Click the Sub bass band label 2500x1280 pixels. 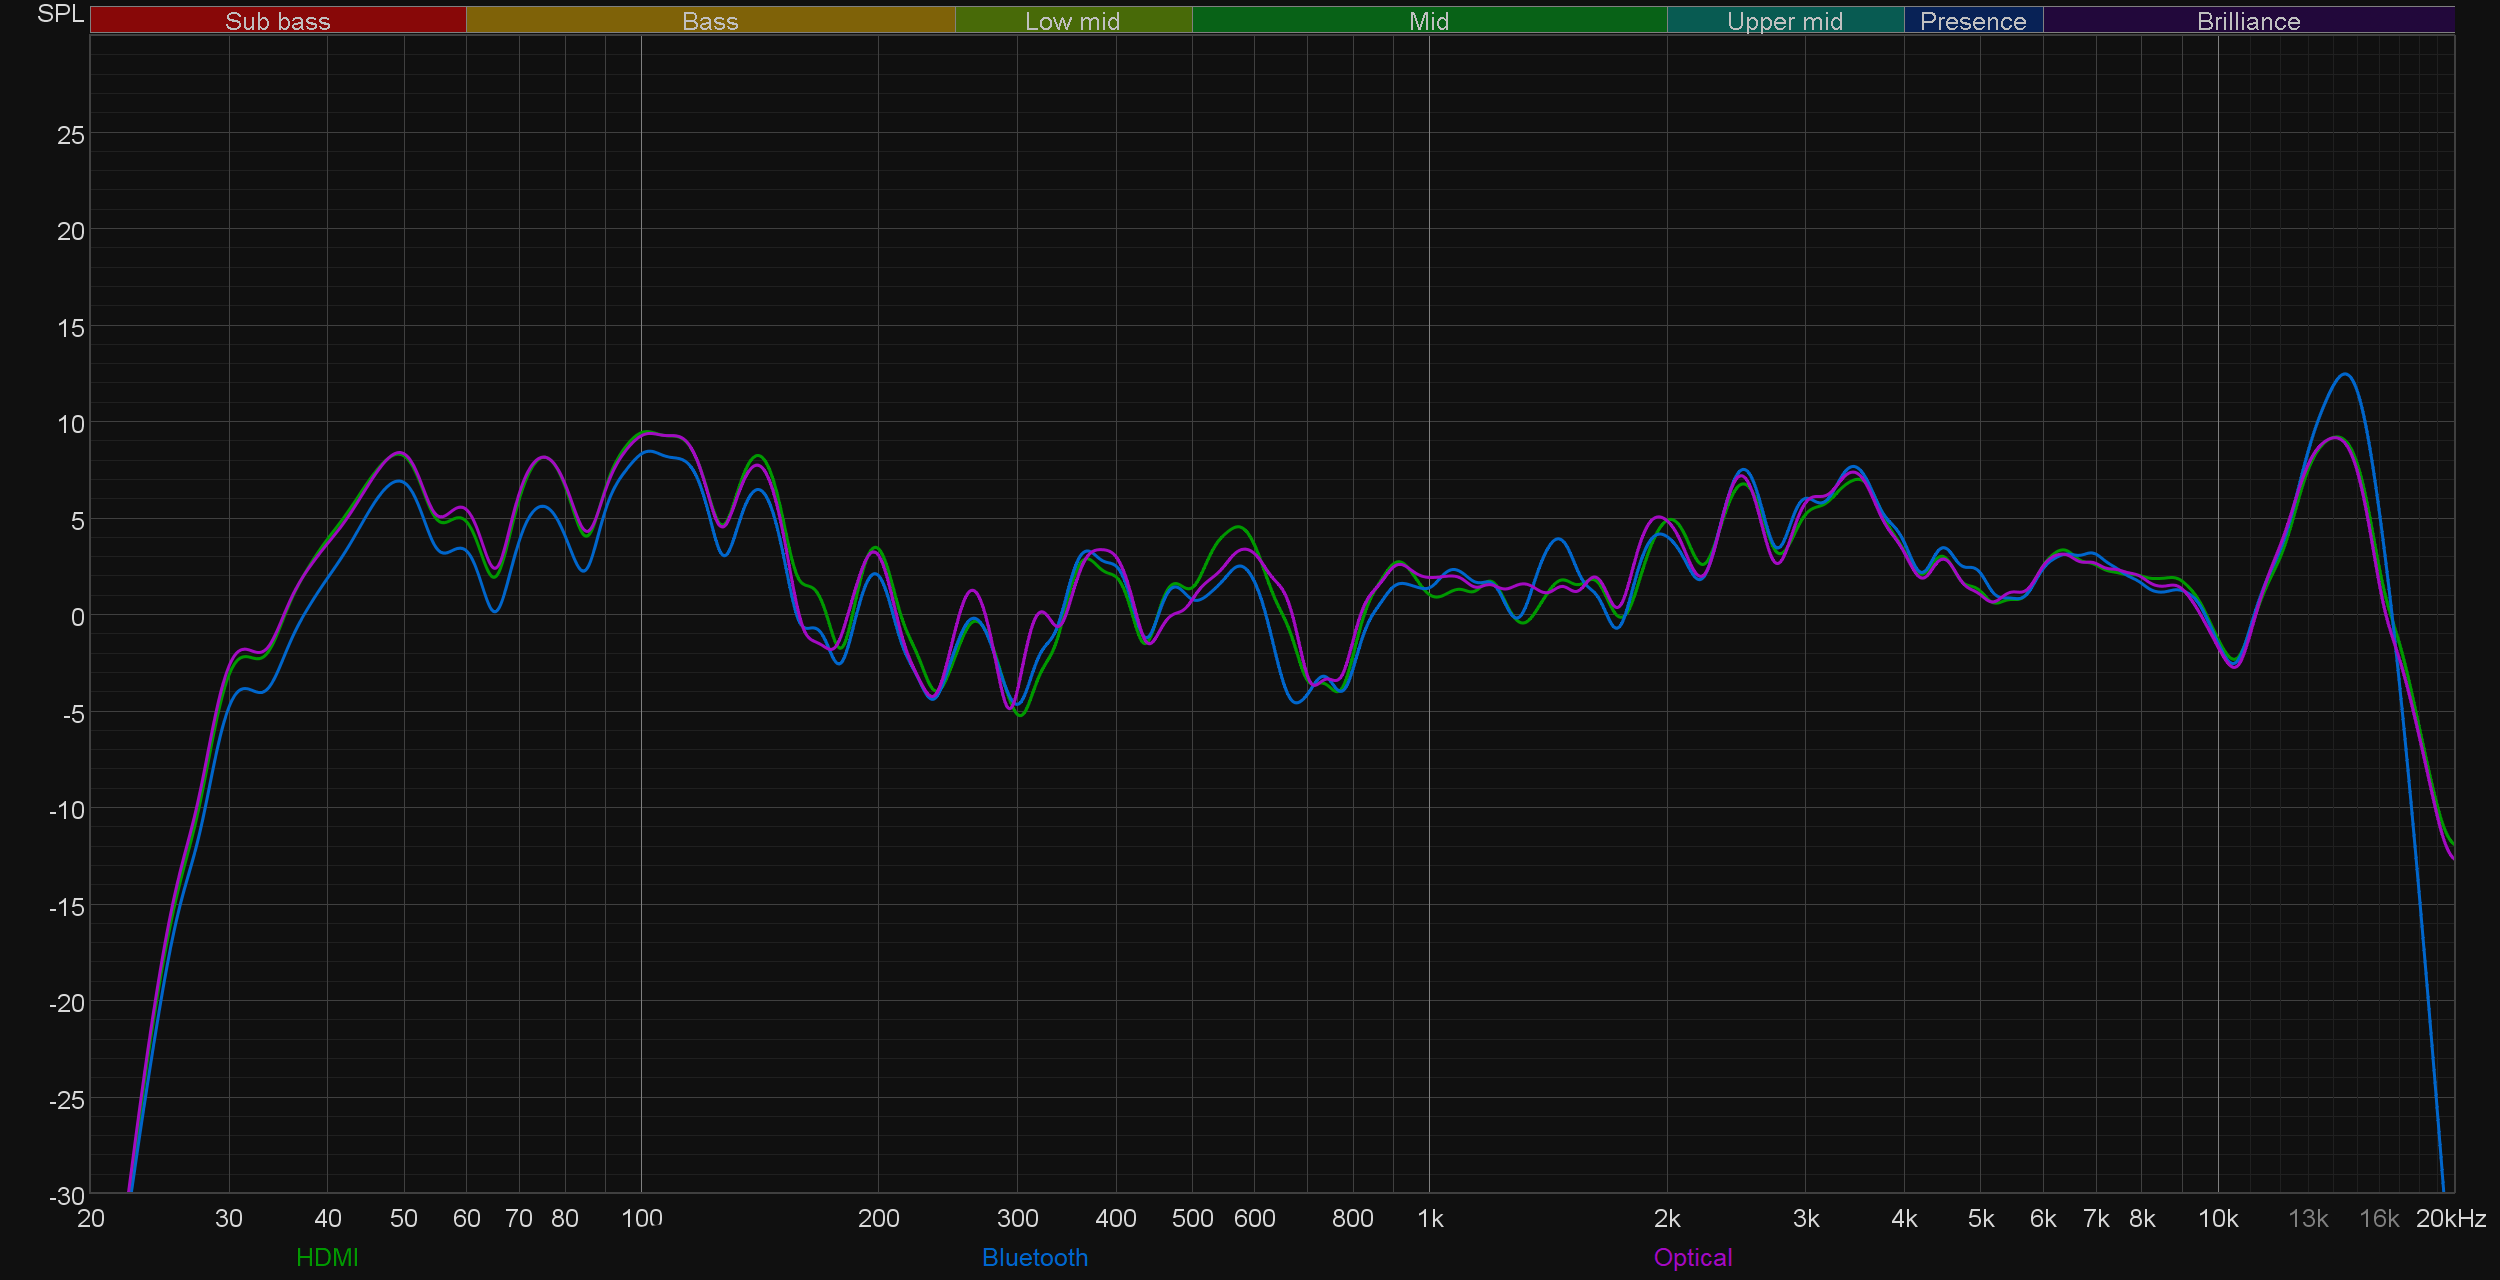(277, 21)
